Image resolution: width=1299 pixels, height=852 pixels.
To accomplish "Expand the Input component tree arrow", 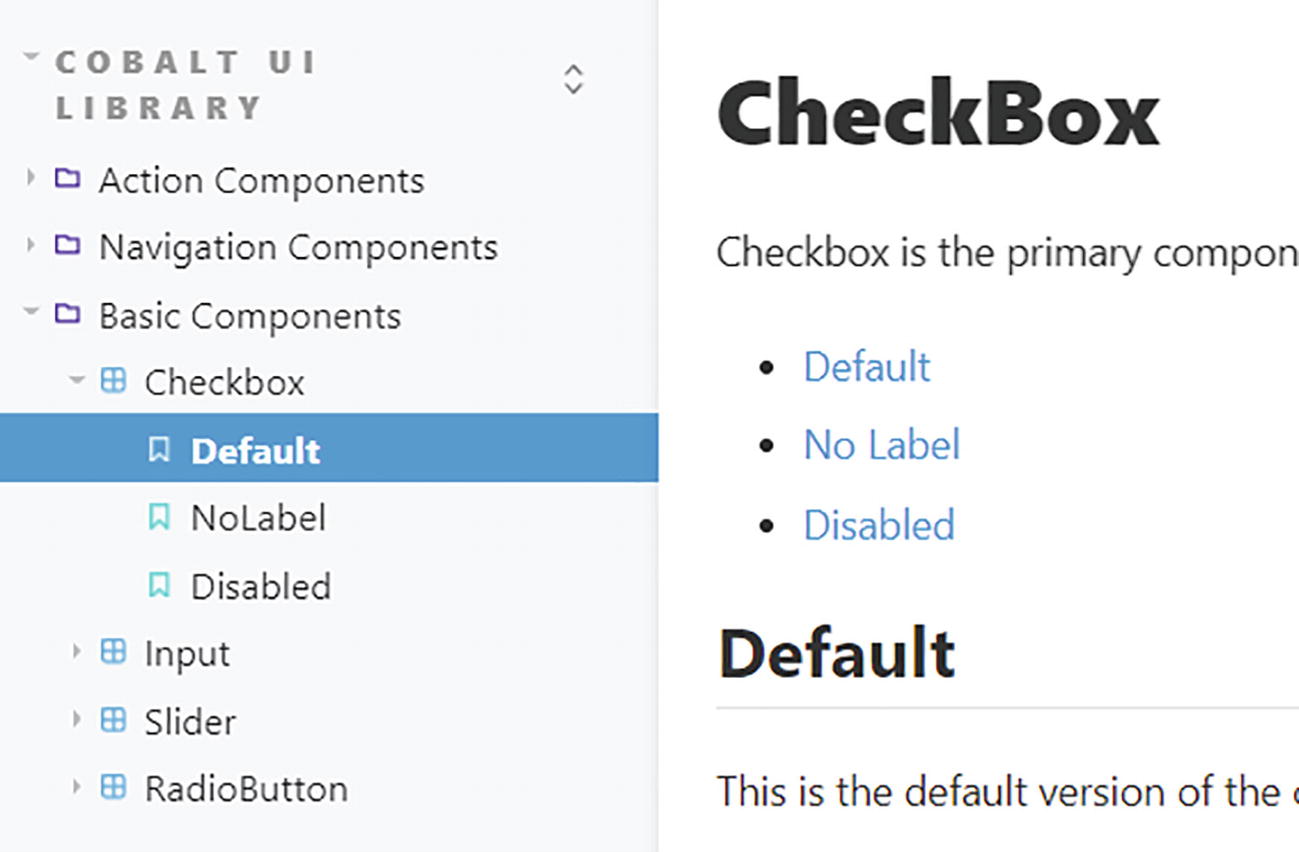I will pyautogui.click(x=76, y=652).
